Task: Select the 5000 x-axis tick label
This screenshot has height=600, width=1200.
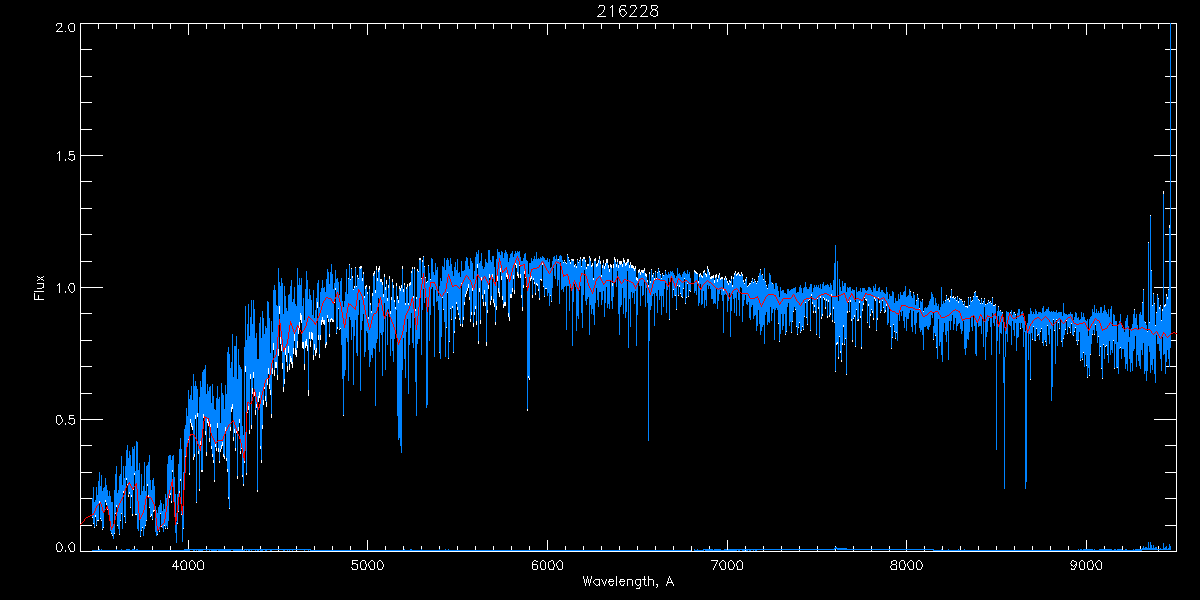Action: (x=367, y=564)
